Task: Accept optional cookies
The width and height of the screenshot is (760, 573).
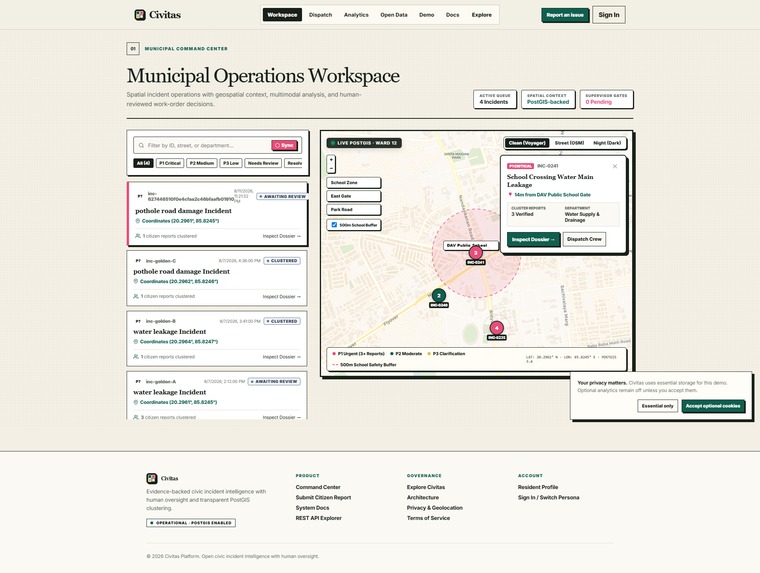Action: point(712,406)
